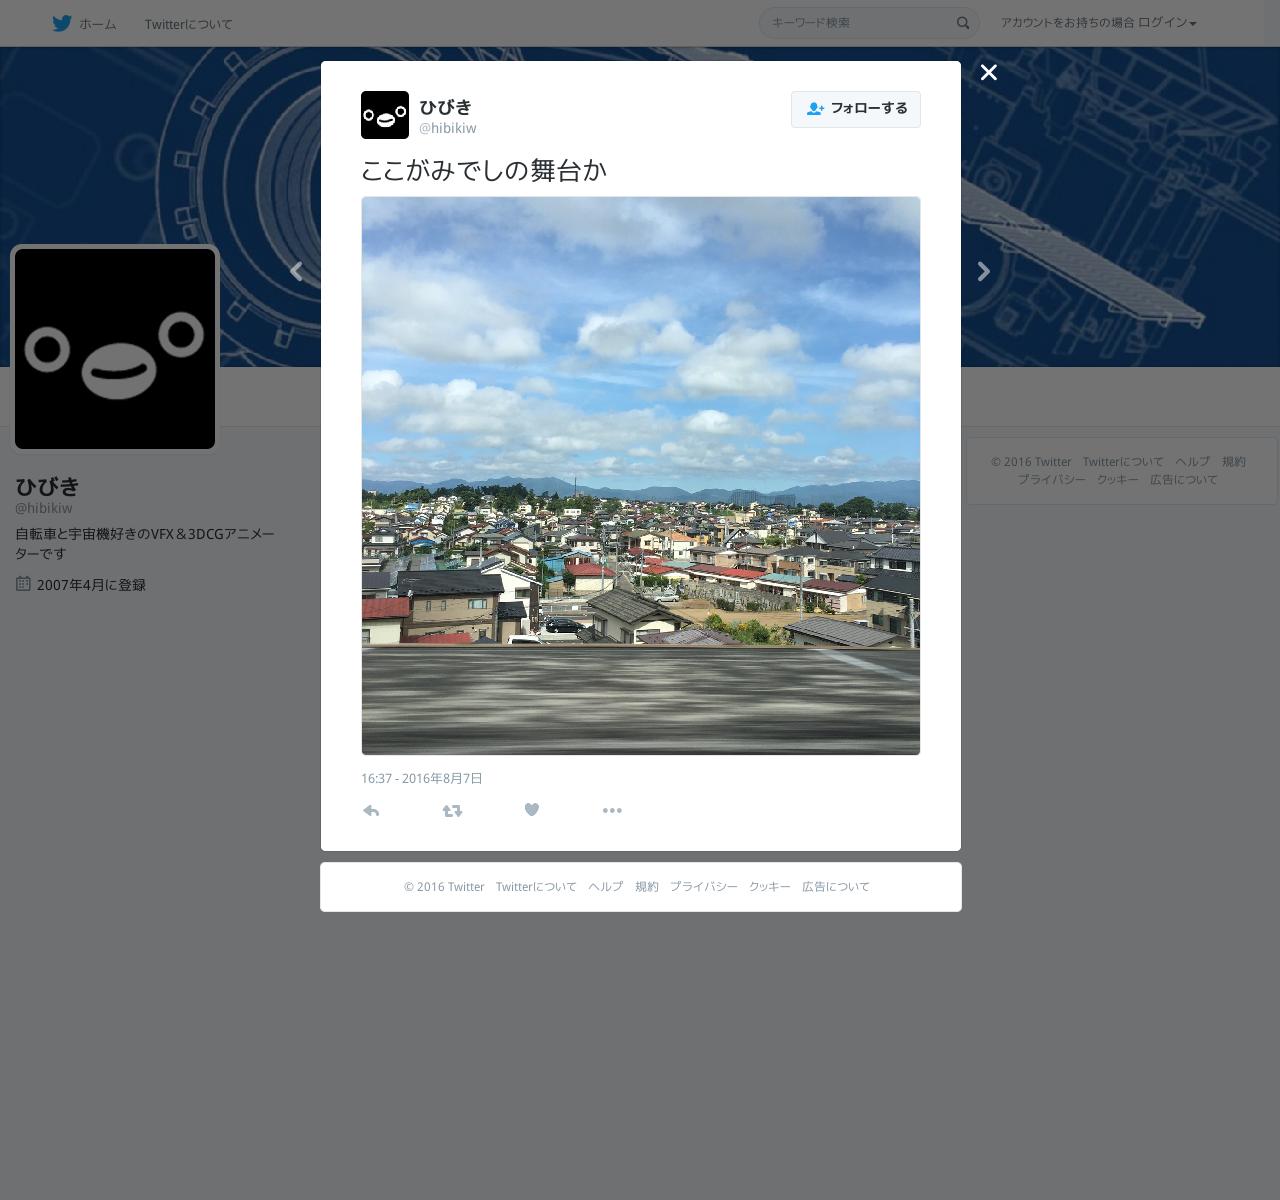
Task: Select tweet text ここがみでしの舞台か
Action: (x=484, y=170)
